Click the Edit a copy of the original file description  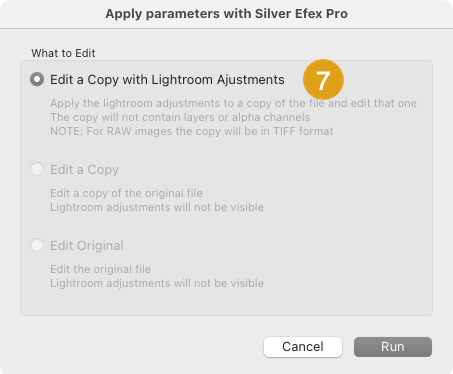coord(126,193)
